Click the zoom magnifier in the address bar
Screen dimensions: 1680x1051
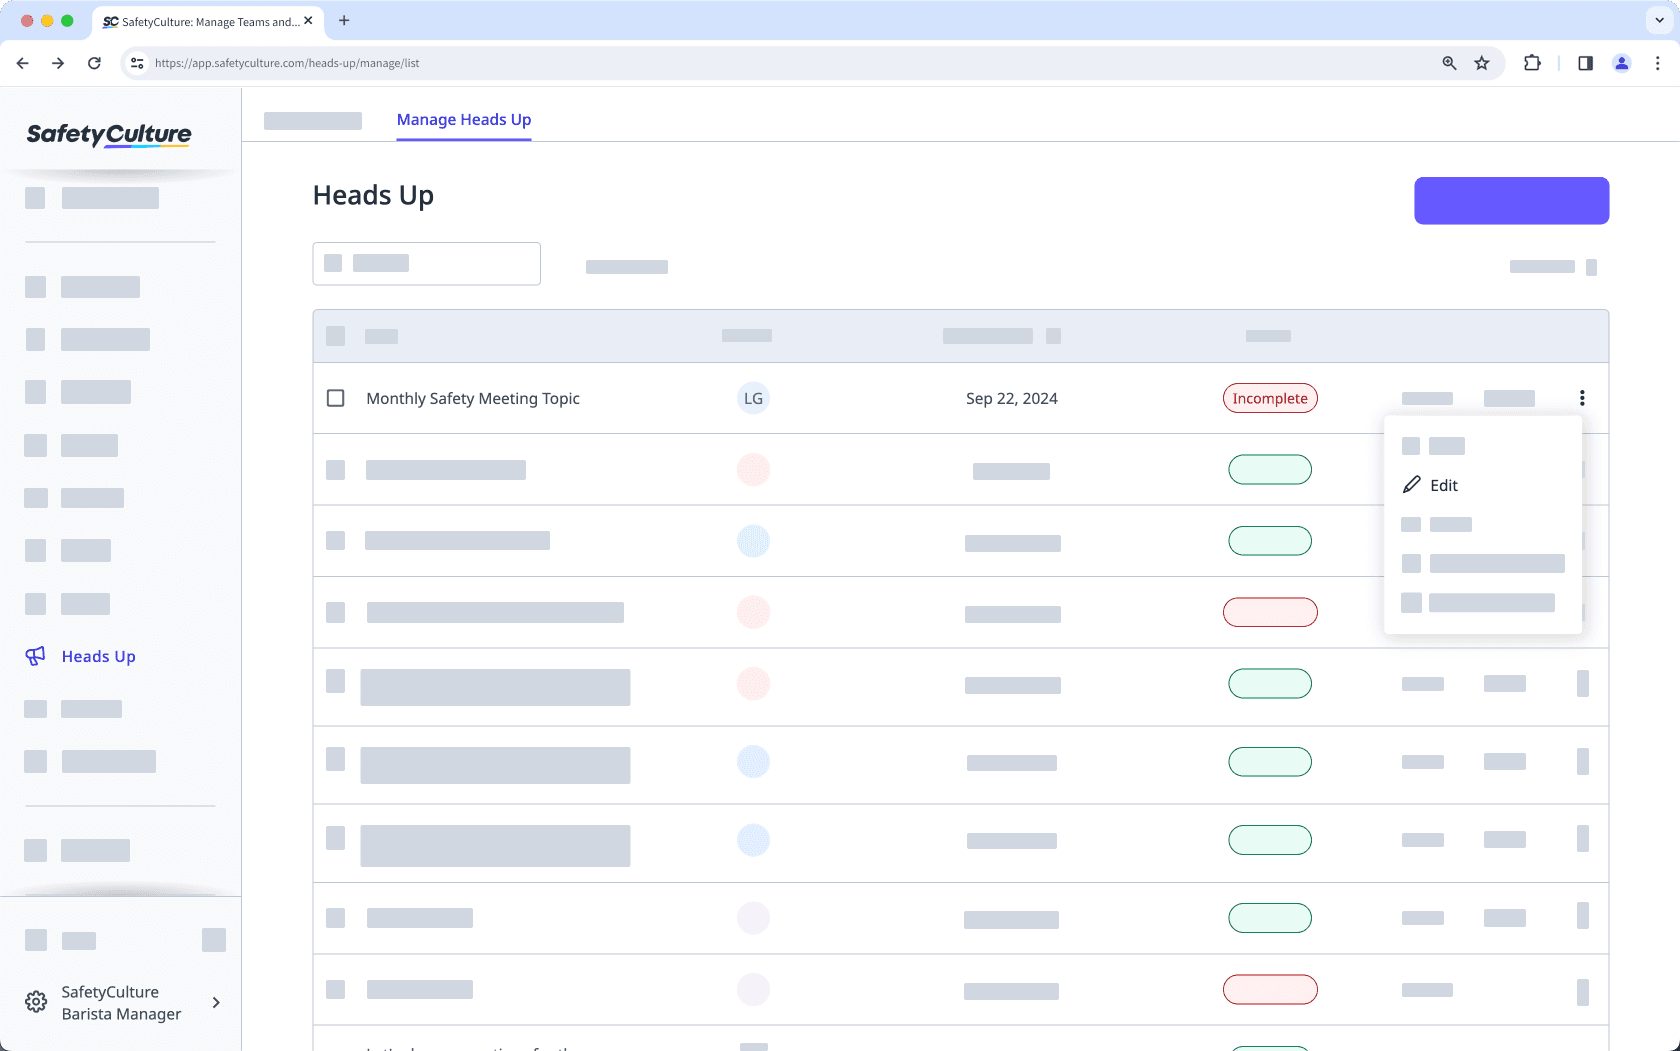(1448, 63)
